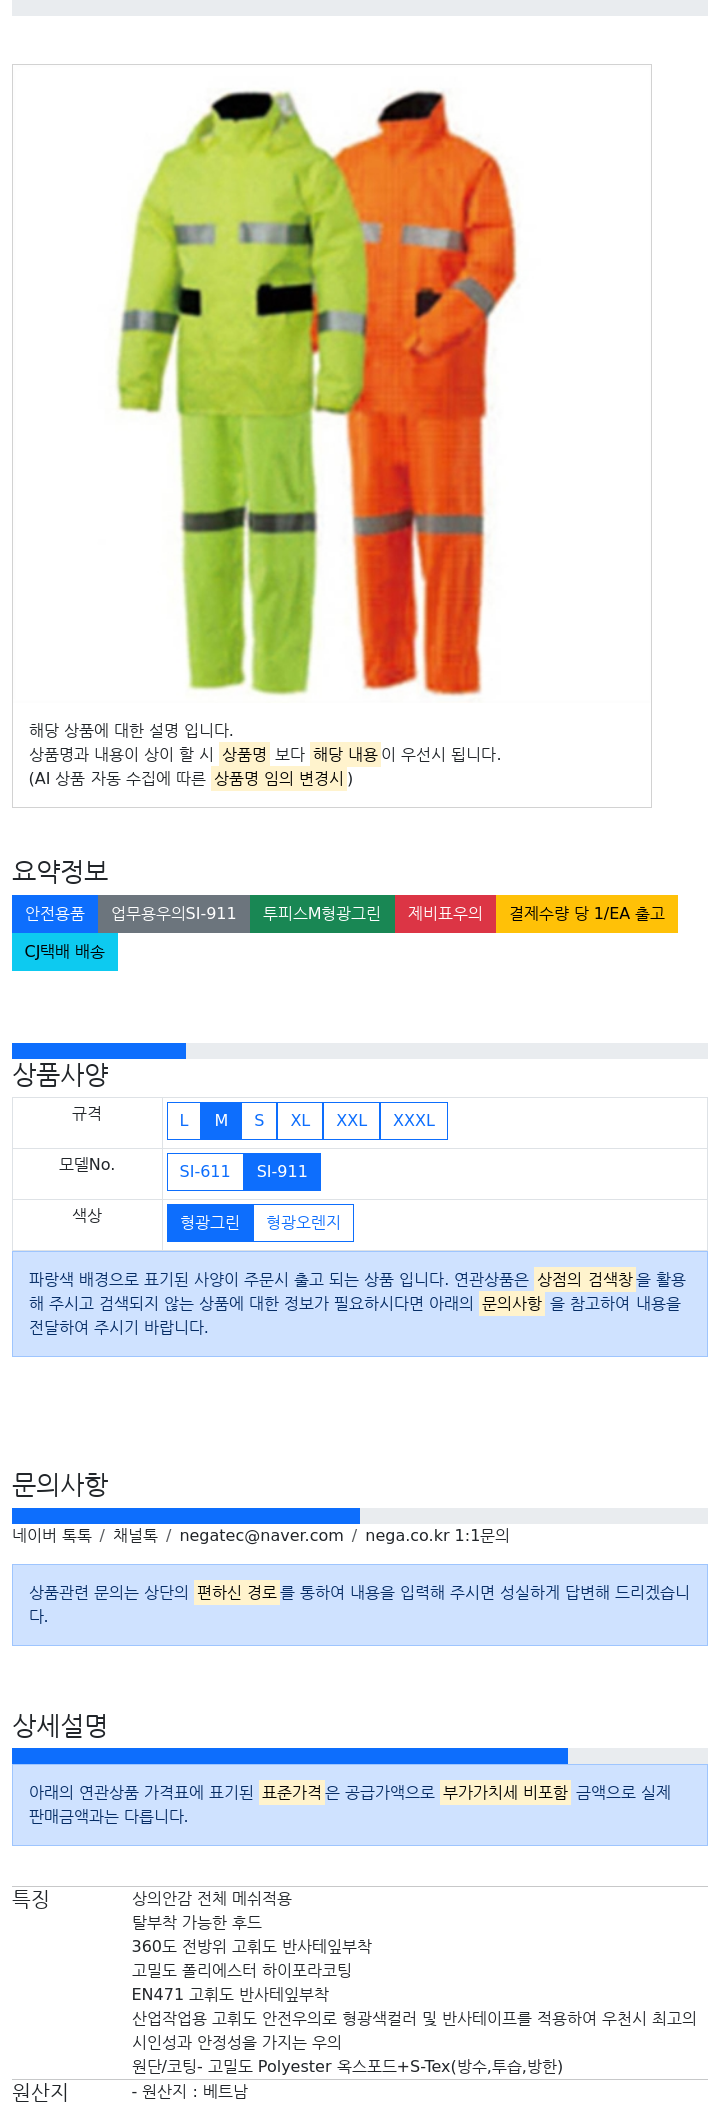This screenshot has width=720, height=2112.
Task: Pick size XXXL
Action: point(414,1120)
